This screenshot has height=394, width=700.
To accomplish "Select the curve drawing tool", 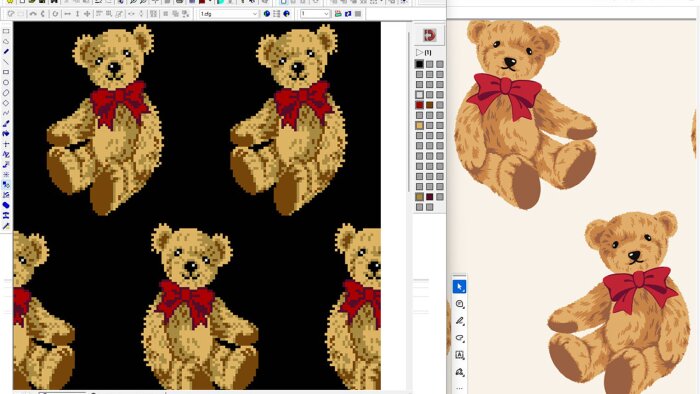I will coord(6,113).
